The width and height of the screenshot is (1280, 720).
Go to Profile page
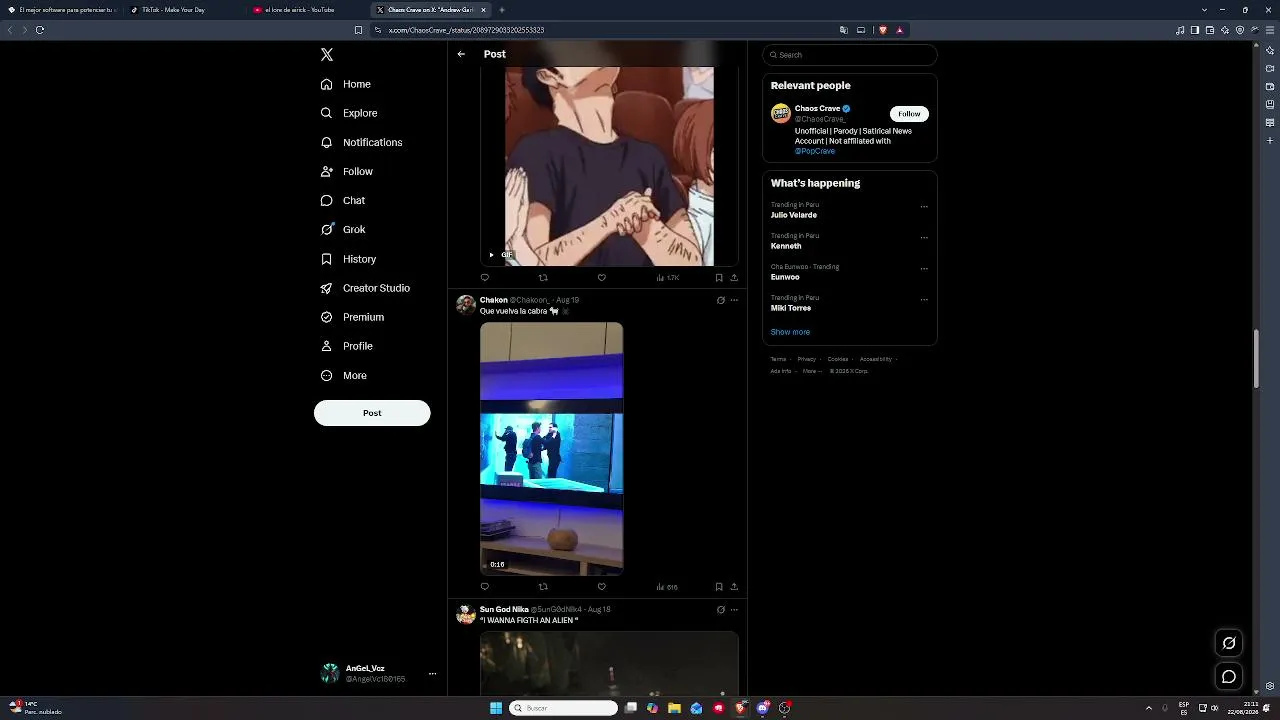click(346, 346)
